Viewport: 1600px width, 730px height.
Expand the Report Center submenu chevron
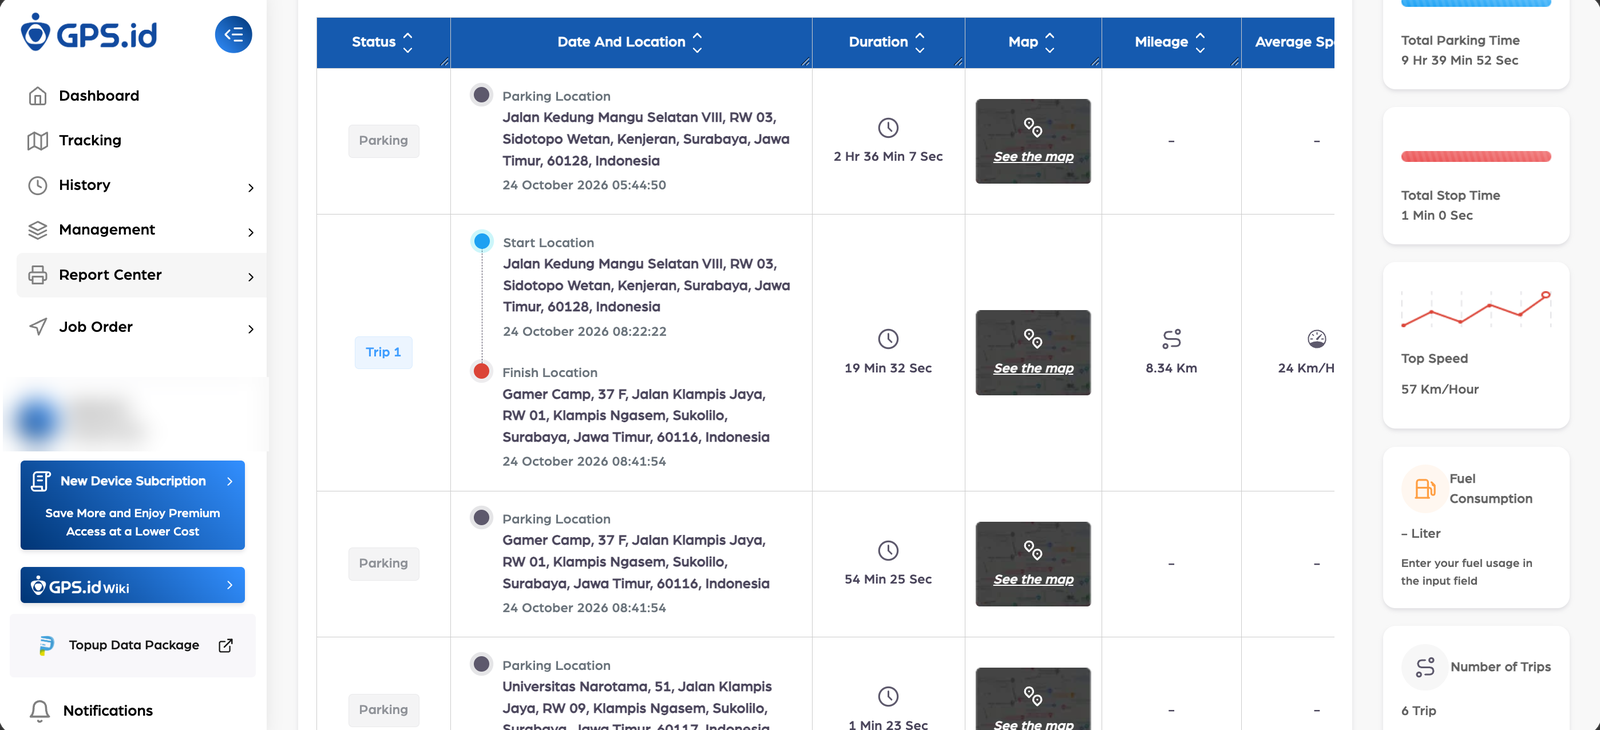(x=251, y=277)
